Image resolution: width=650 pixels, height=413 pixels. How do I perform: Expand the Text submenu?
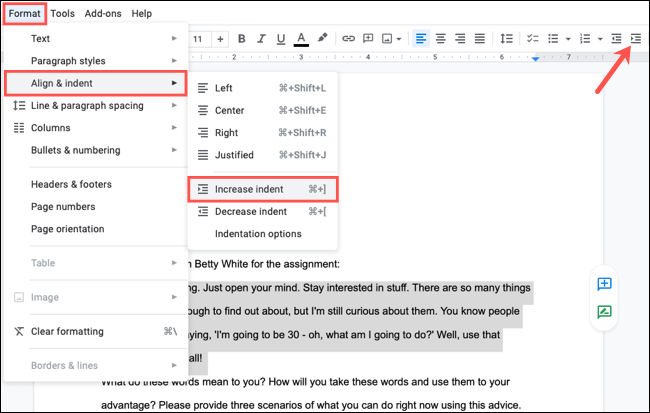tap(95, 39)
